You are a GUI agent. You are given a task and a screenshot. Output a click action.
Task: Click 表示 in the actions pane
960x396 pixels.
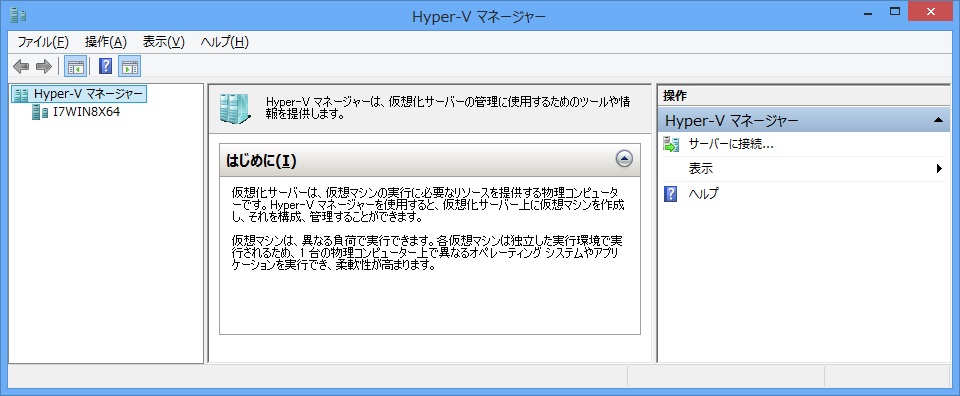700,169
